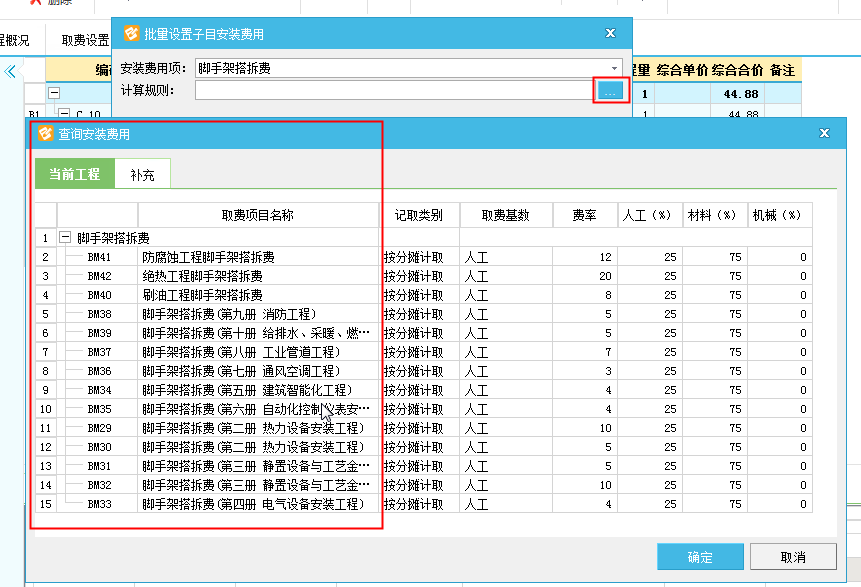Close the 批量设置子目安装费用 dialog
This screenshot has width=861, height=587.
point(610,33)
